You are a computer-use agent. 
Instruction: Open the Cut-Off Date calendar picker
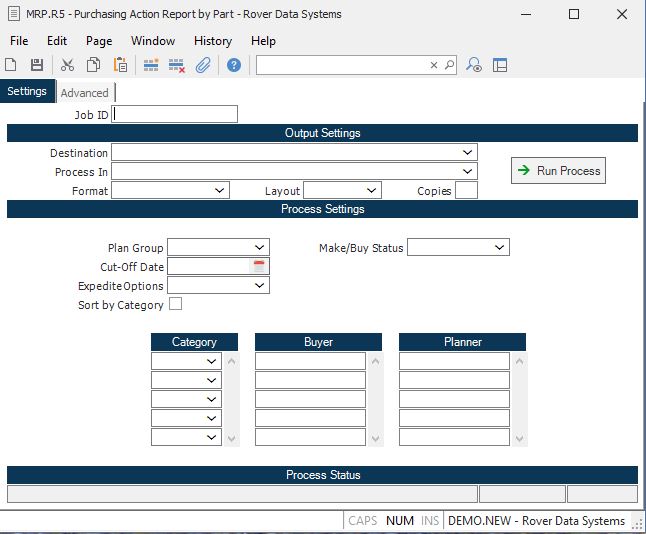(259, 266)
